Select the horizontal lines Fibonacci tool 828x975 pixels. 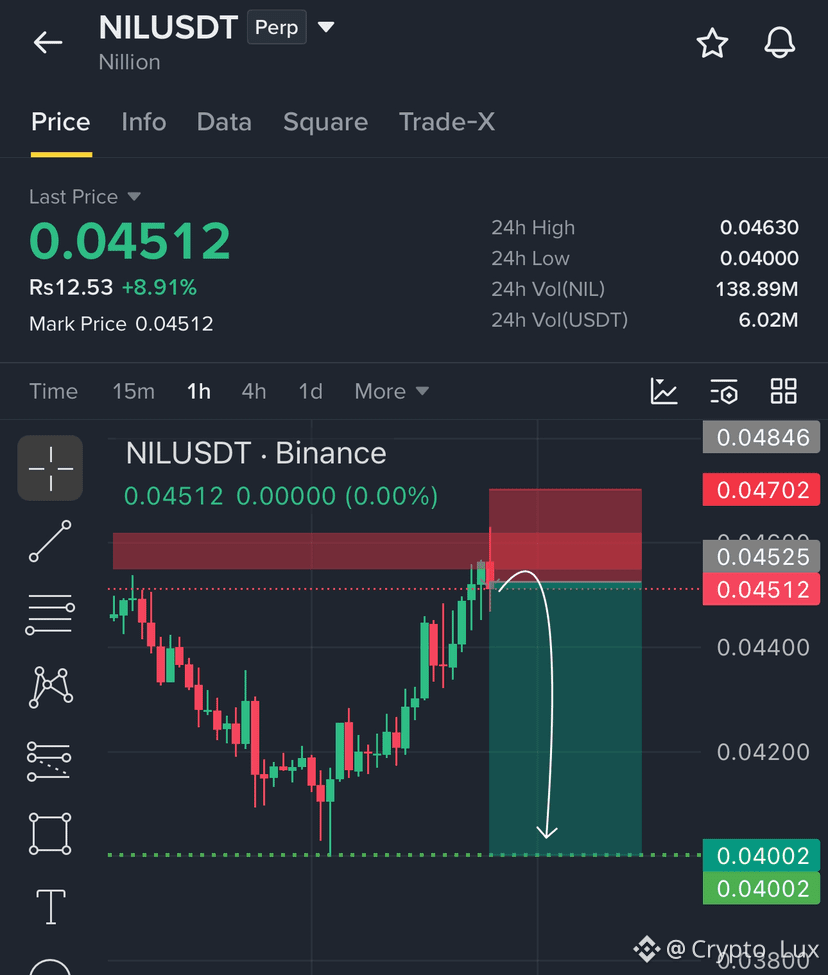click(50, 614)
